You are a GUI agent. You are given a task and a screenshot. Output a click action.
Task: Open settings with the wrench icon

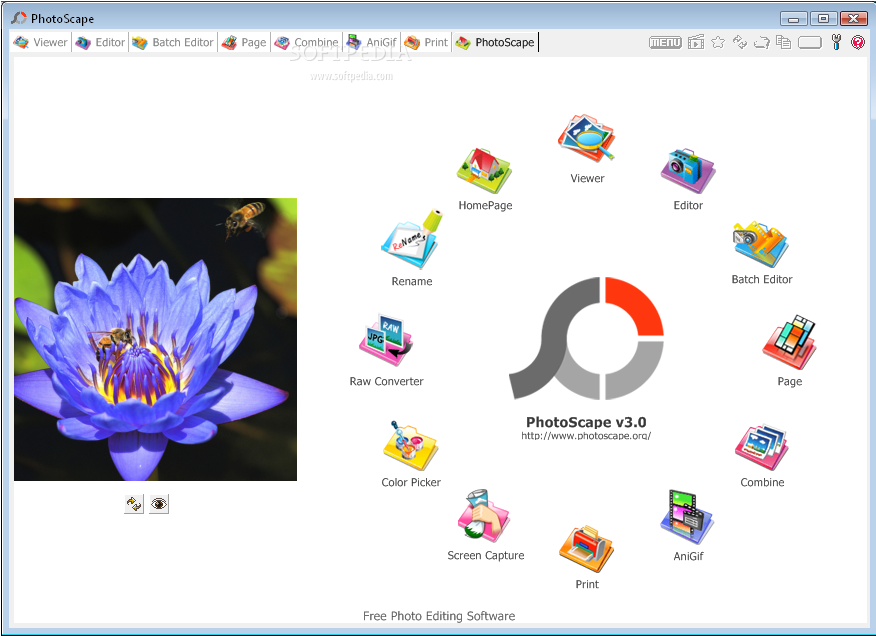(836, 42)
